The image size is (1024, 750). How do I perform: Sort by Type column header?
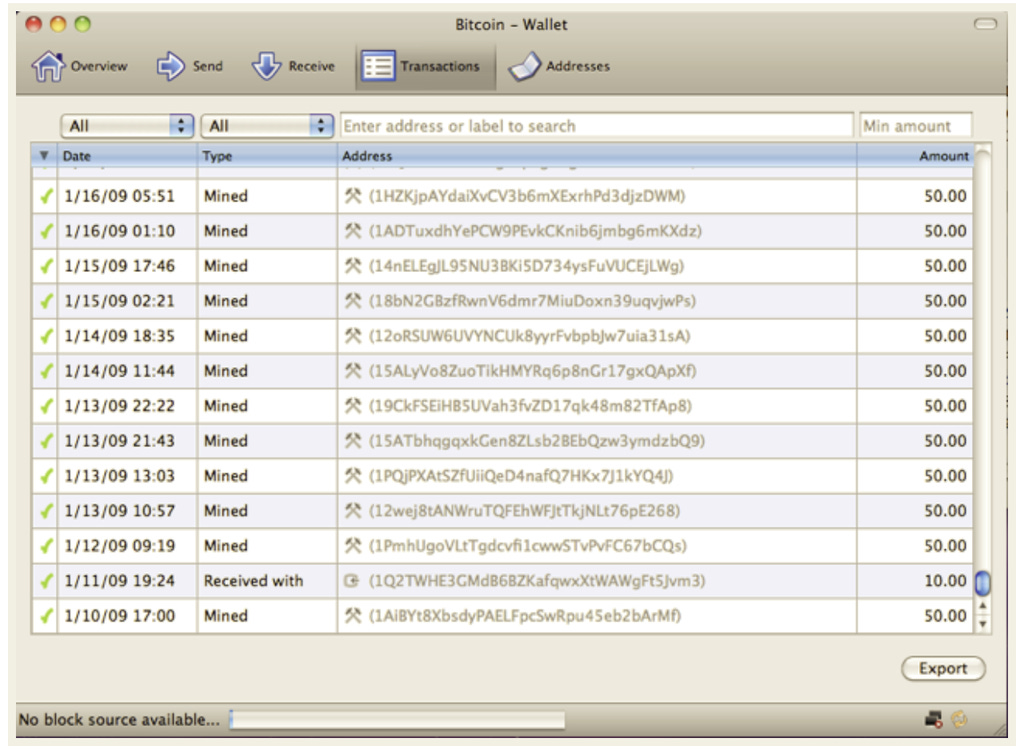click(267, 155)
